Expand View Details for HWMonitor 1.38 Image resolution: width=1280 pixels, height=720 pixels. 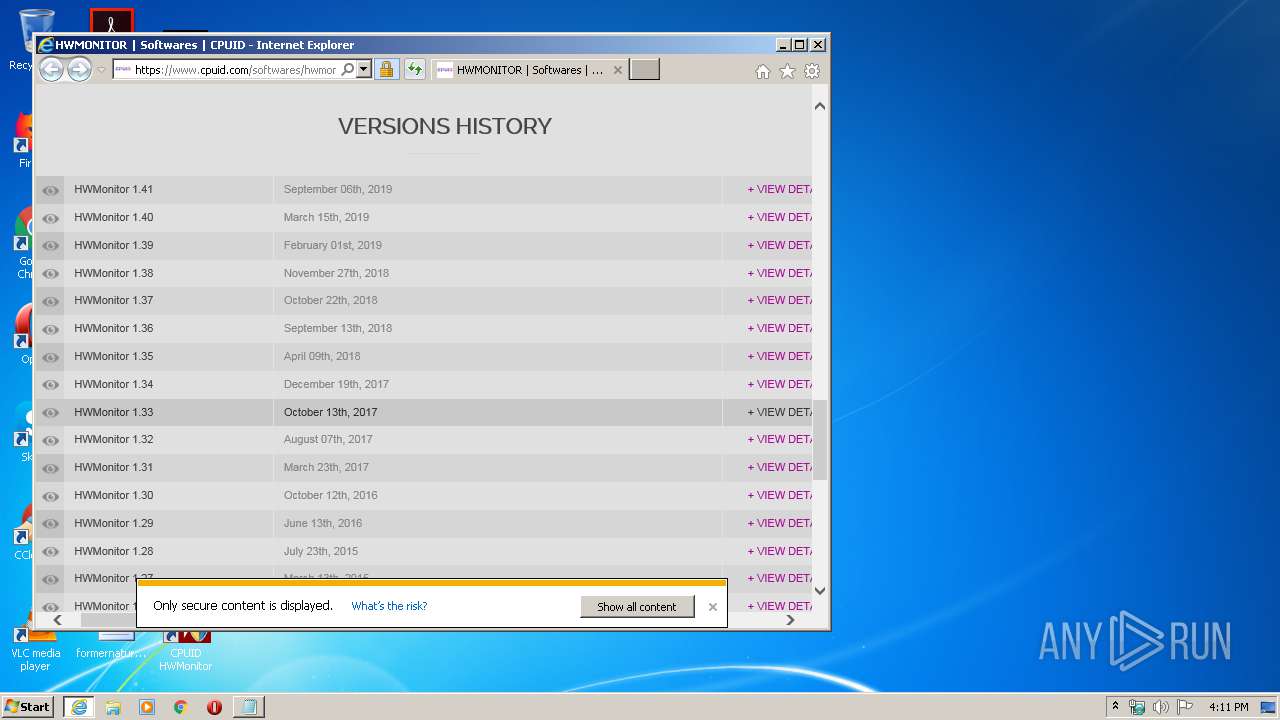pyautogui.click(x=780, y=273)
